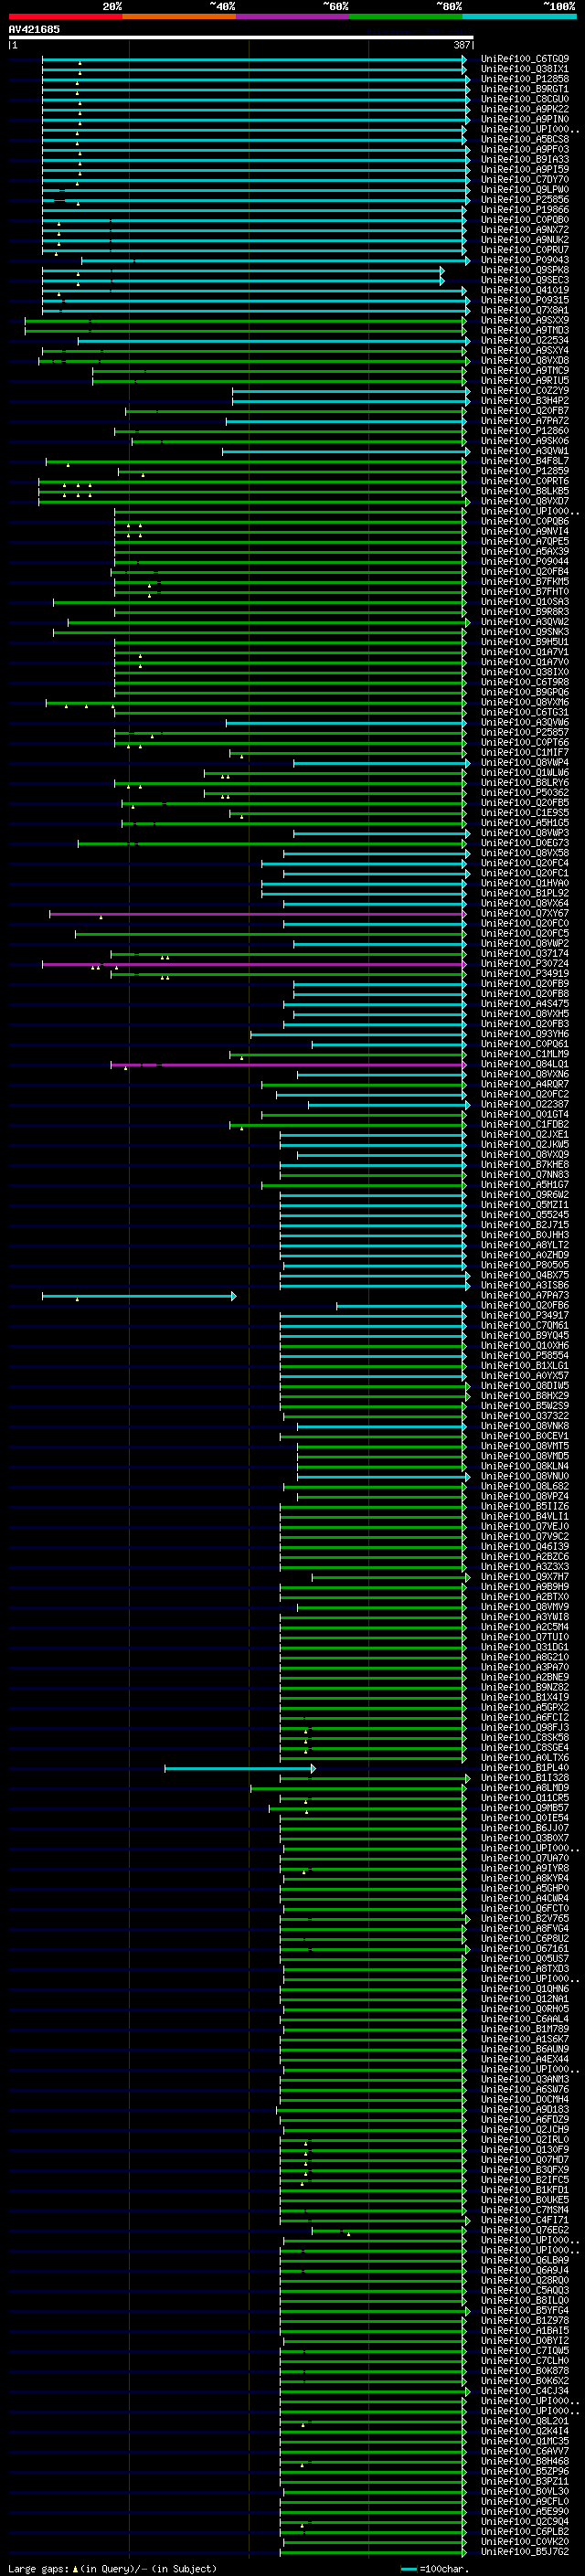Open hit UniRef100_P25857
Viewport: 585px width, 2576px height.
point(524,732)
